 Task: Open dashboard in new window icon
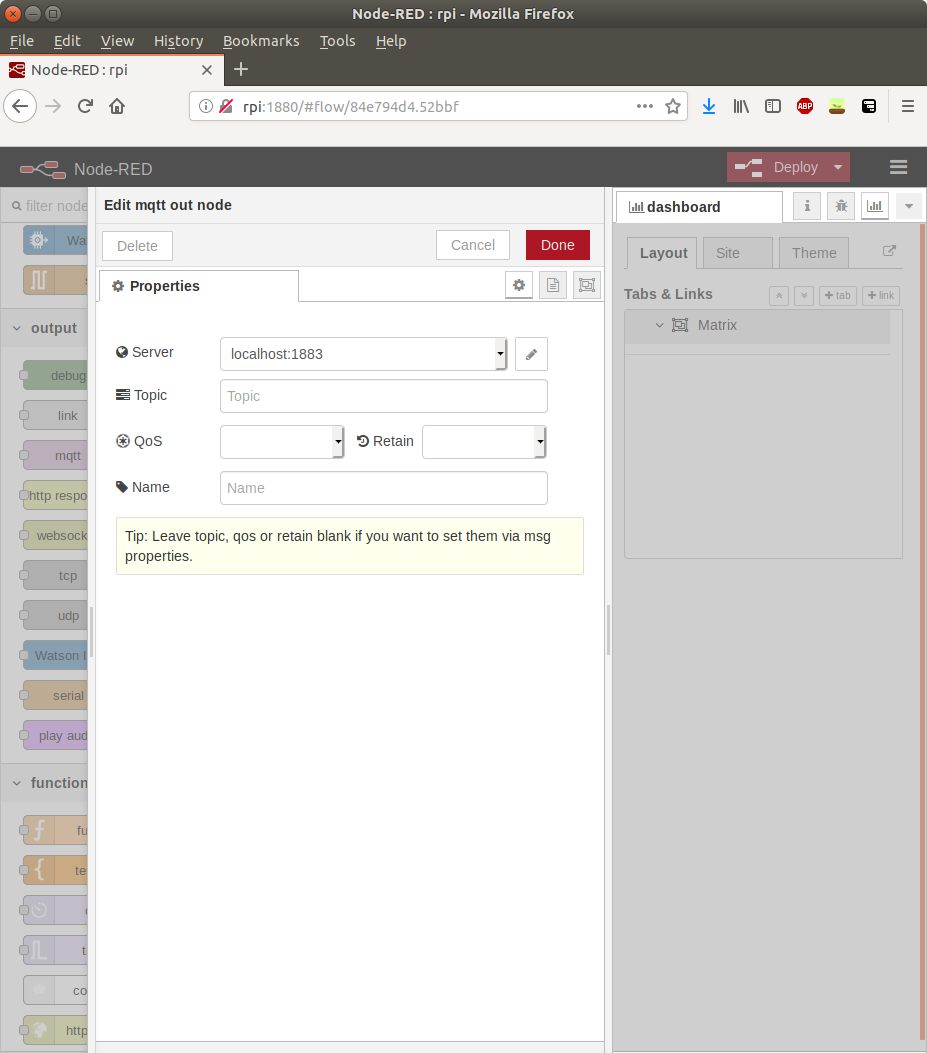[889, 251]
